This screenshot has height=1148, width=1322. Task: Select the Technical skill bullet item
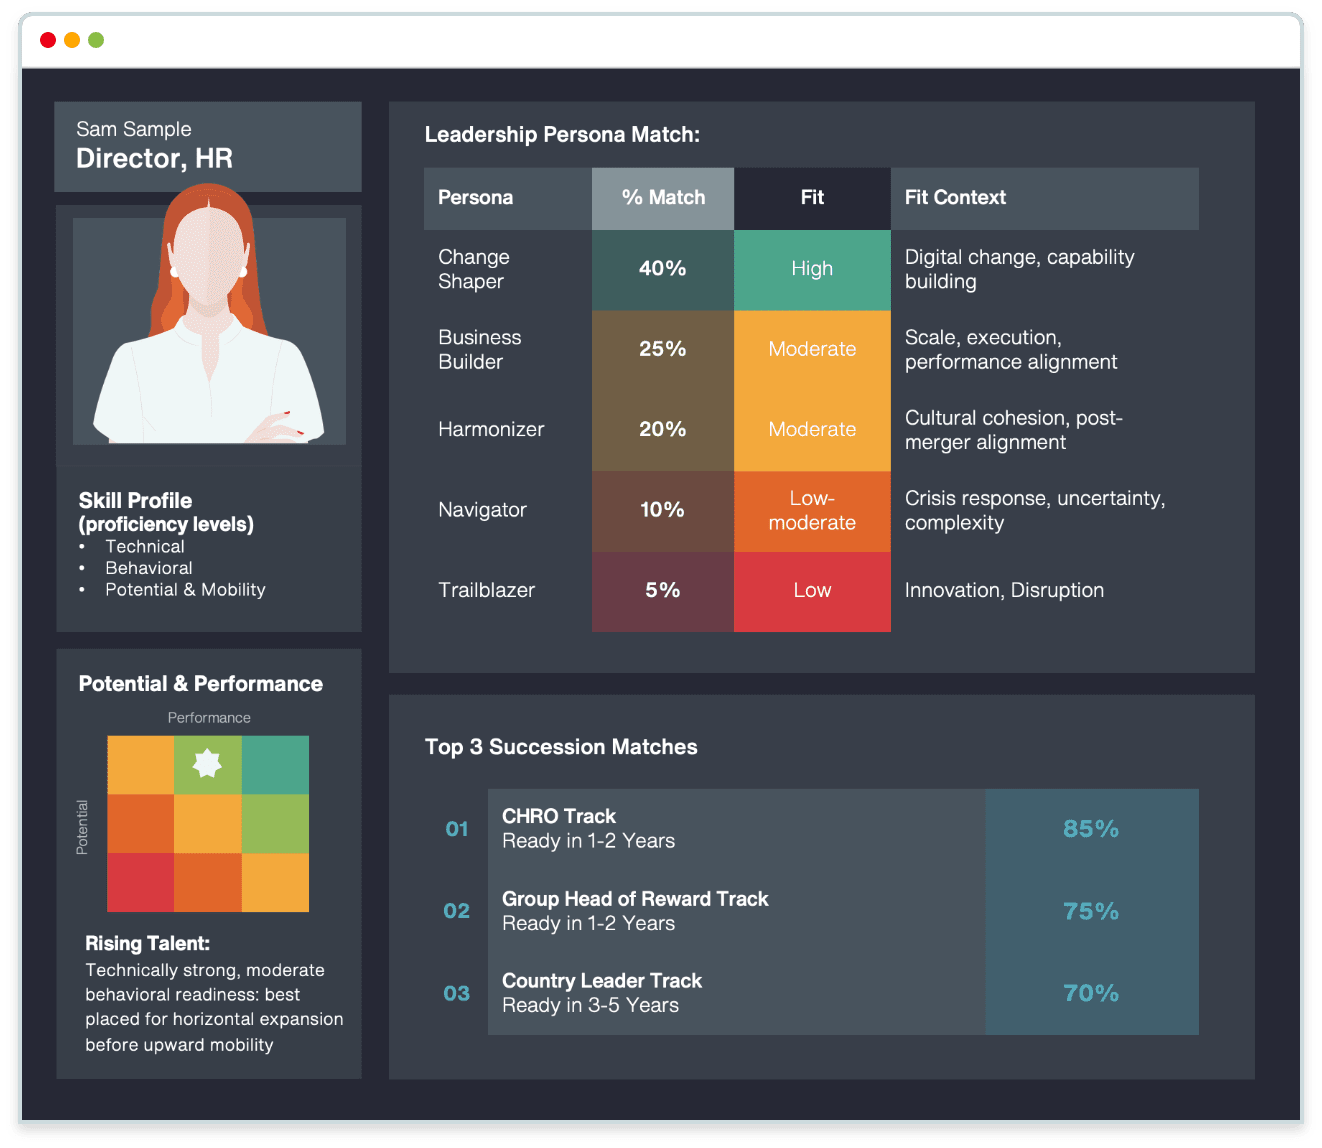145,546
